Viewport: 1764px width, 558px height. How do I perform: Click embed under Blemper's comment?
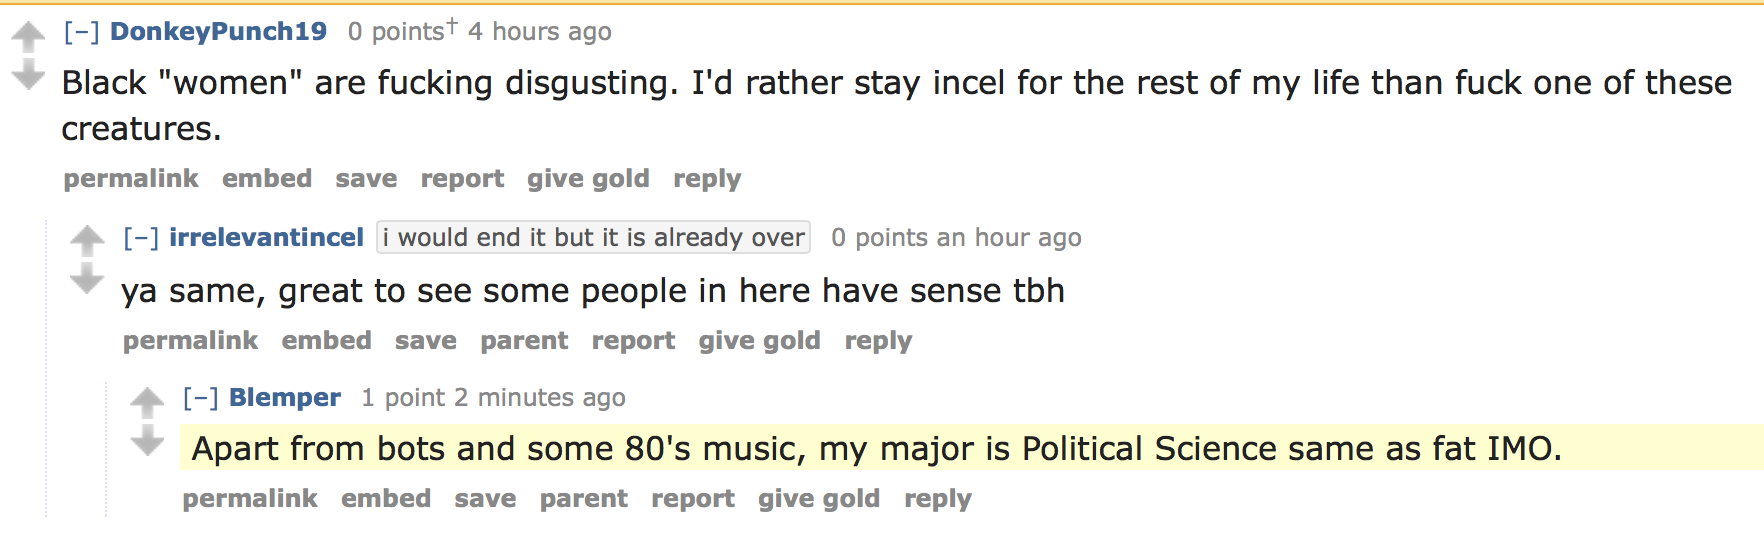[x=386, y=499]
